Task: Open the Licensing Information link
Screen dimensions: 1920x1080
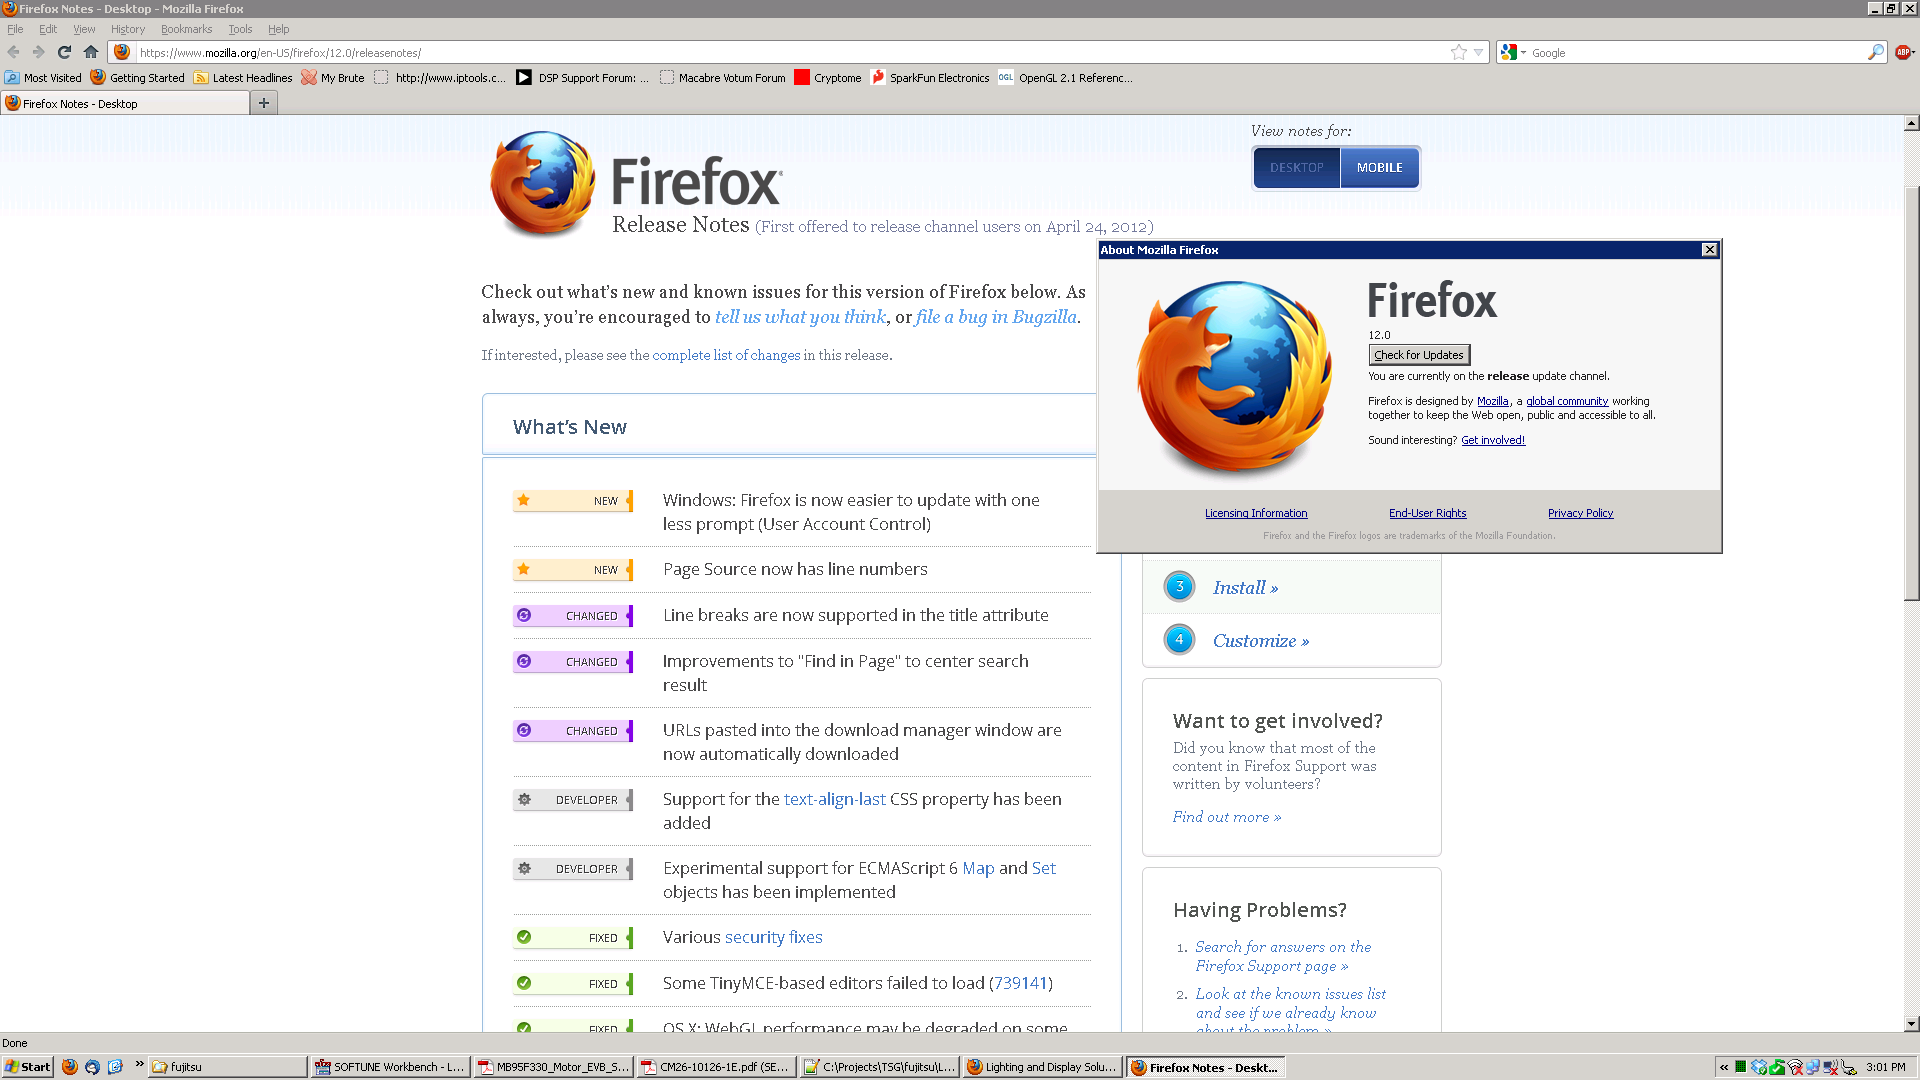Action: 1255,513
